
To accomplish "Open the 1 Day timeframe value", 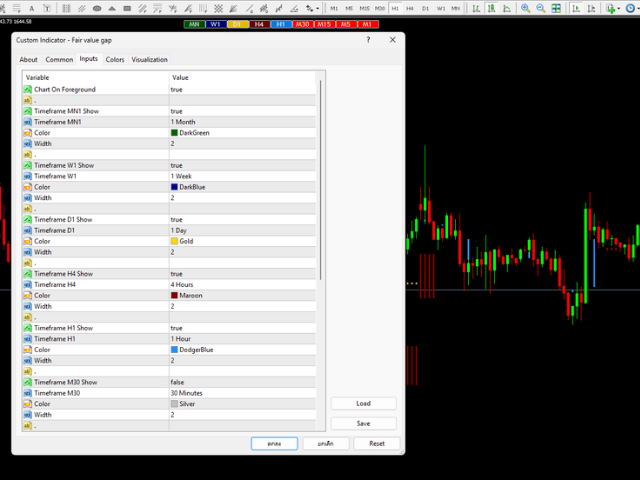I will coord(242,231).
